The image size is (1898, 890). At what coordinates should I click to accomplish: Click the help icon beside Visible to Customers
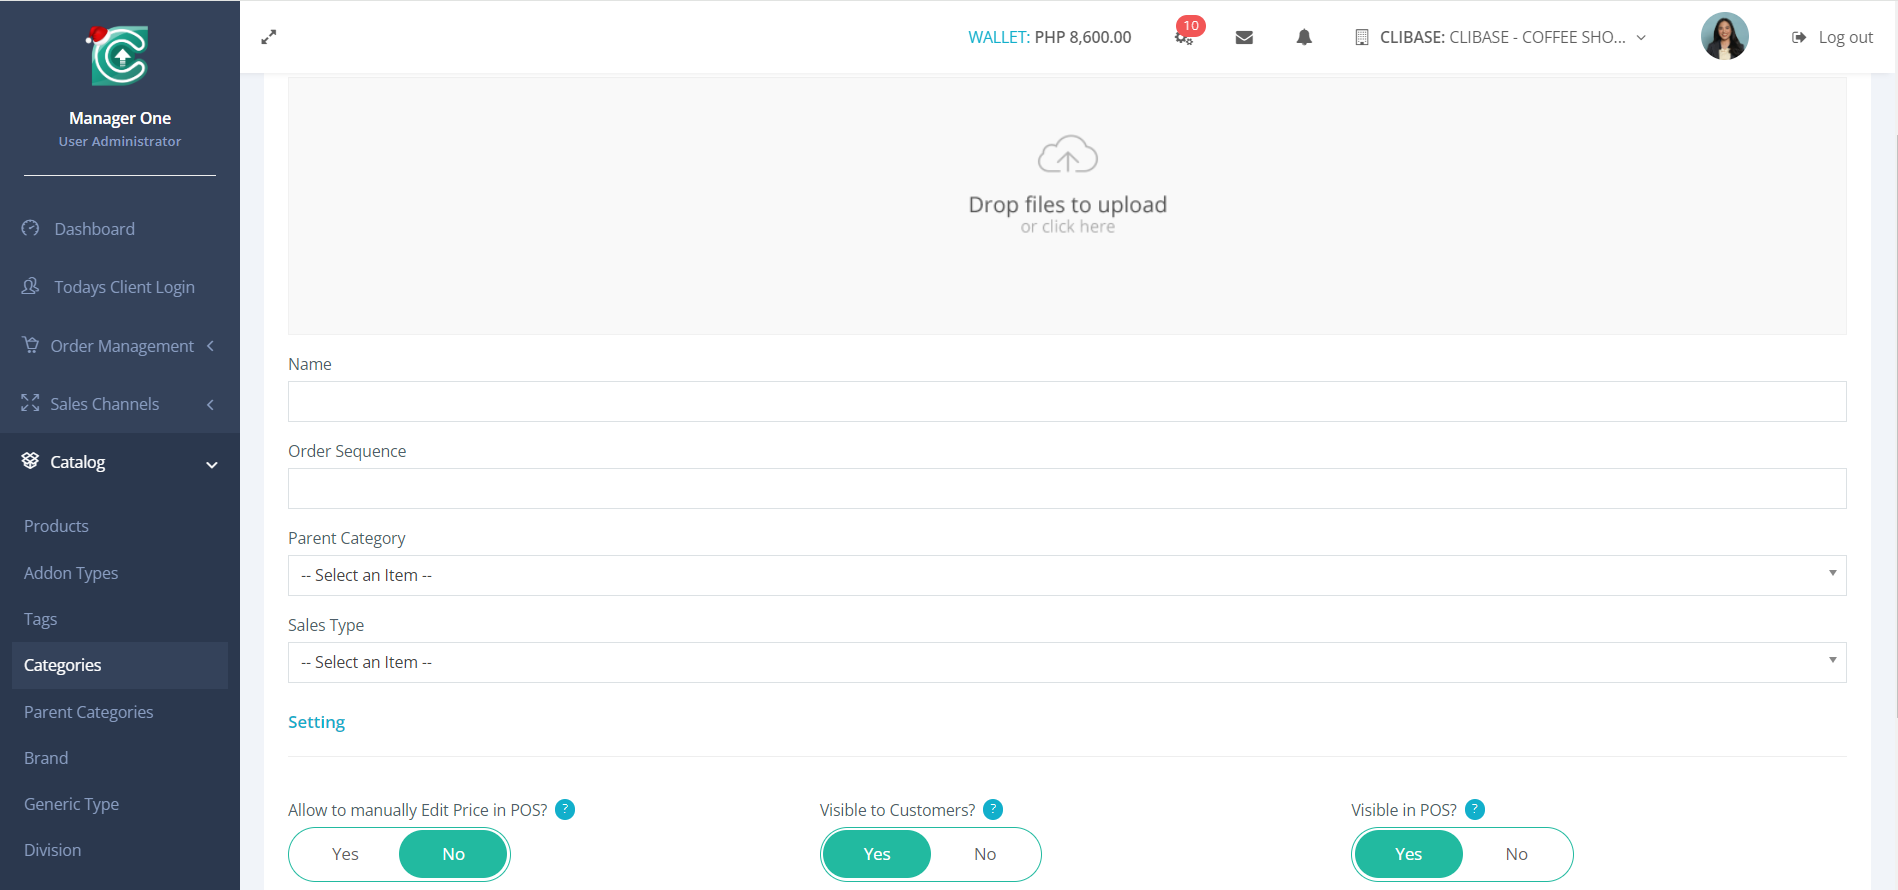click(993, 810)
